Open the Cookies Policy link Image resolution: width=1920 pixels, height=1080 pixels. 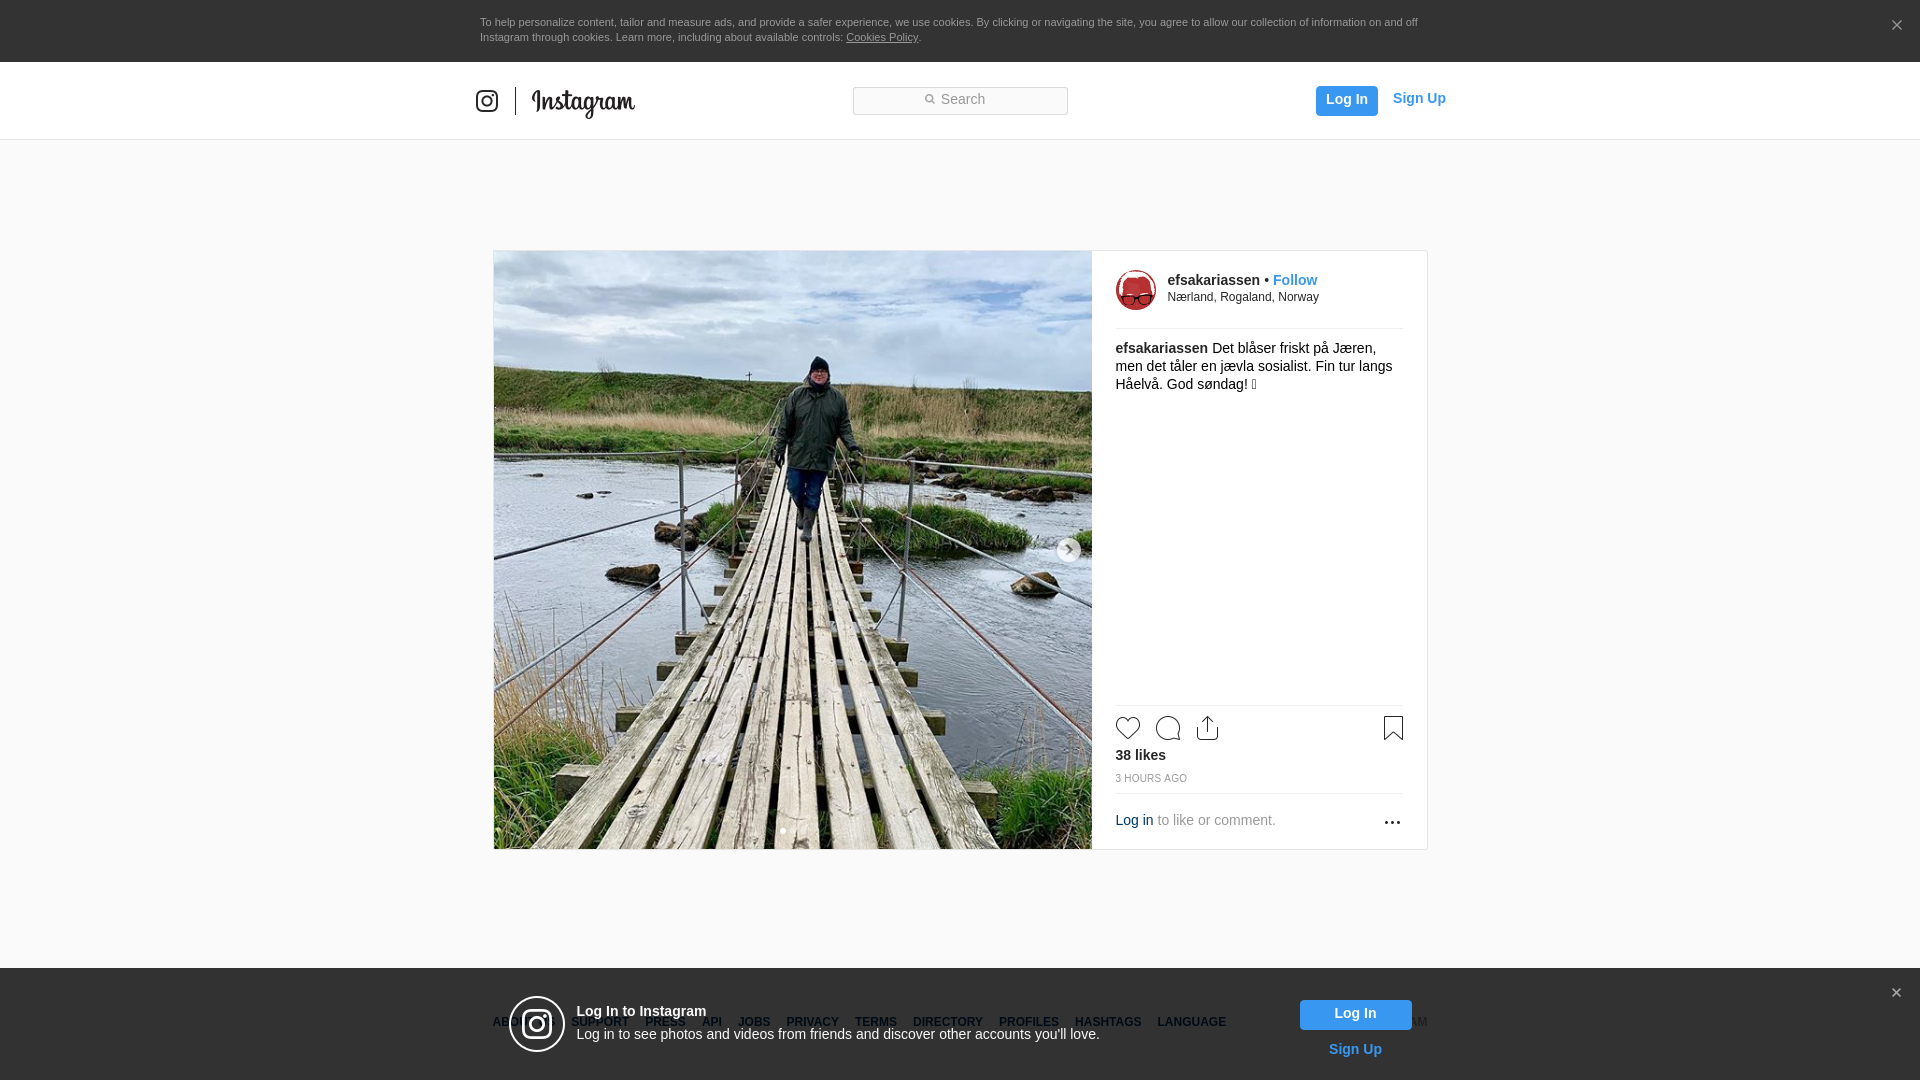882,37
